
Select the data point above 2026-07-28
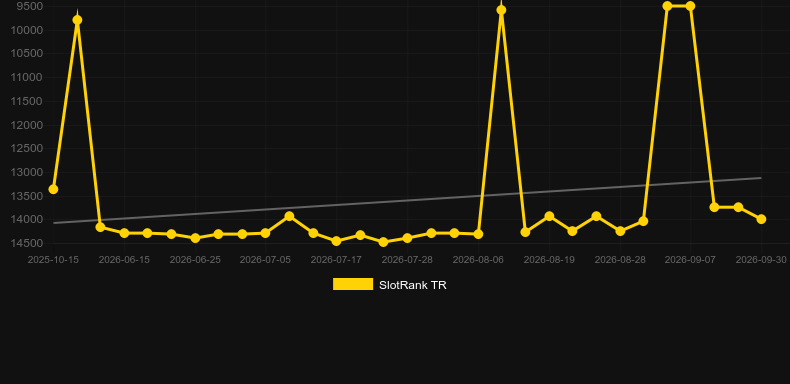click(x=407, y=237)
